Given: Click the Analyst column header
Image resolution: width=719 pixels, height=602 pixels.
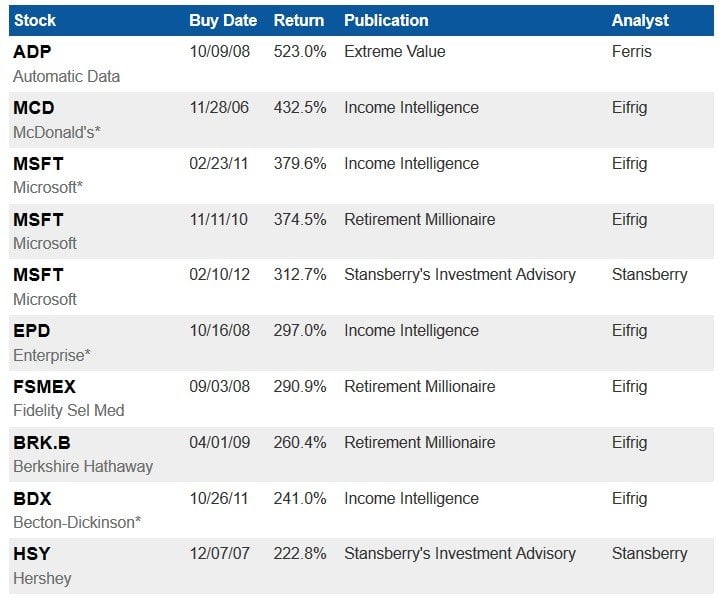Looking at the screenshot, I should coord(640,20).
